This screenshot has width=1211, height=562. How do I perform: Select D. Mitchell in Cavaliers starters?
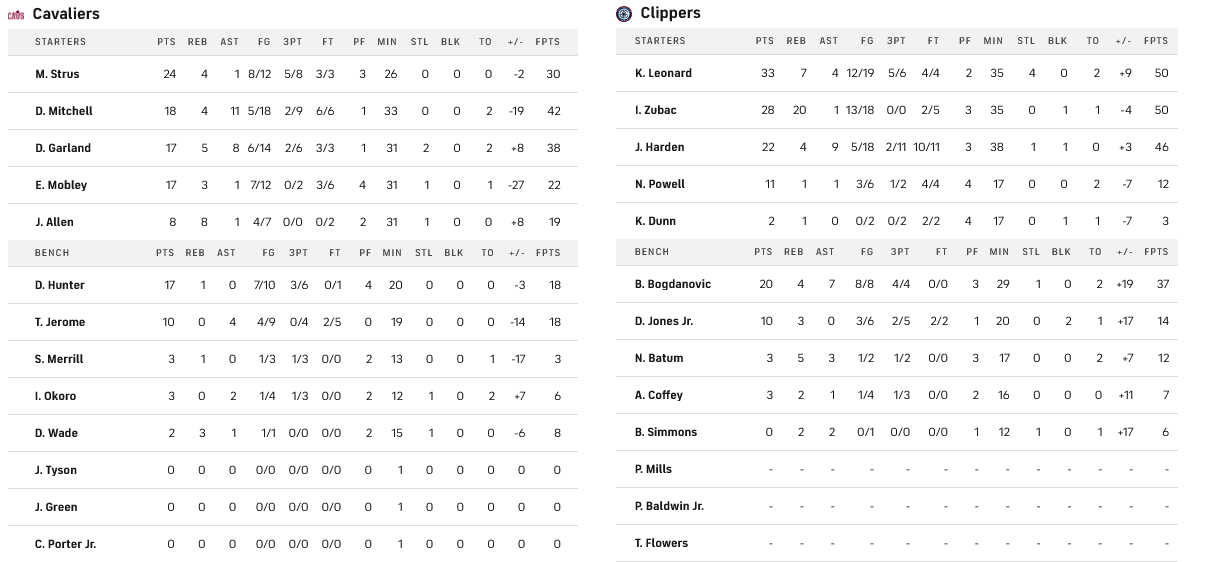64,111
